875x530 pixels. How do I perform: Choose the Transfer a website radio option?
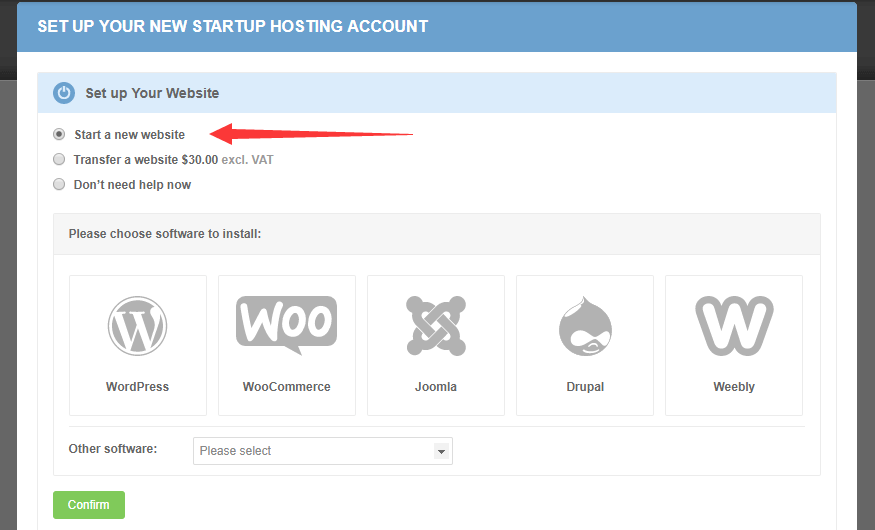60,159
